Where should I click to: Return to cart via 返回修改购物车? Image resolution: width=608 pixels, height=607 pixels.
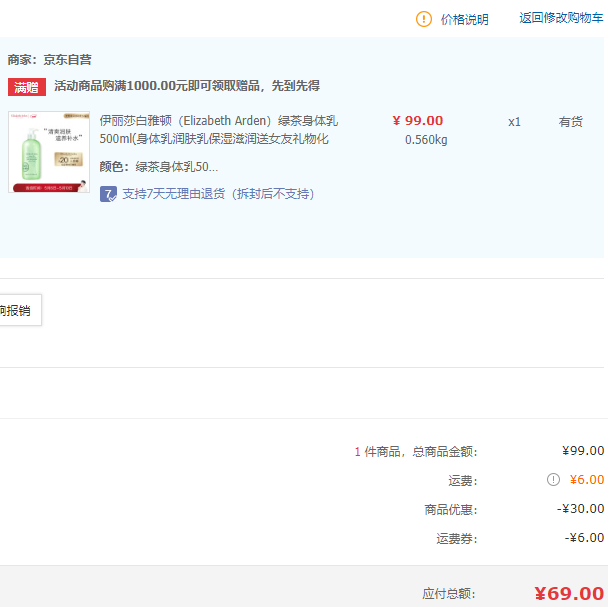click(561, 18)
